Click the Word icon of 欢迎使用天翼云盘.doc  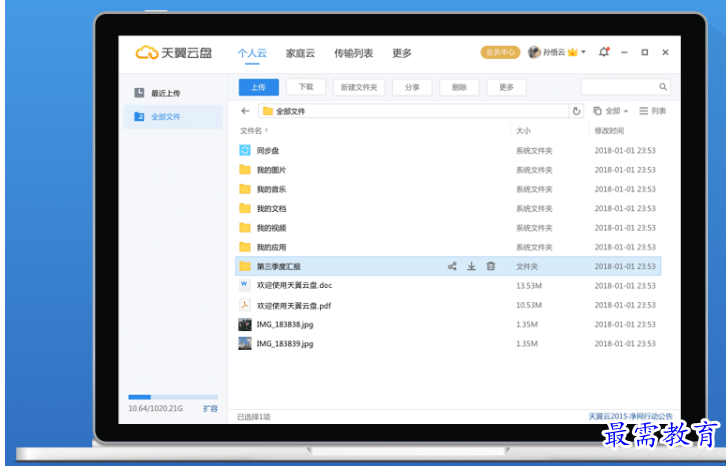(244, 285)
